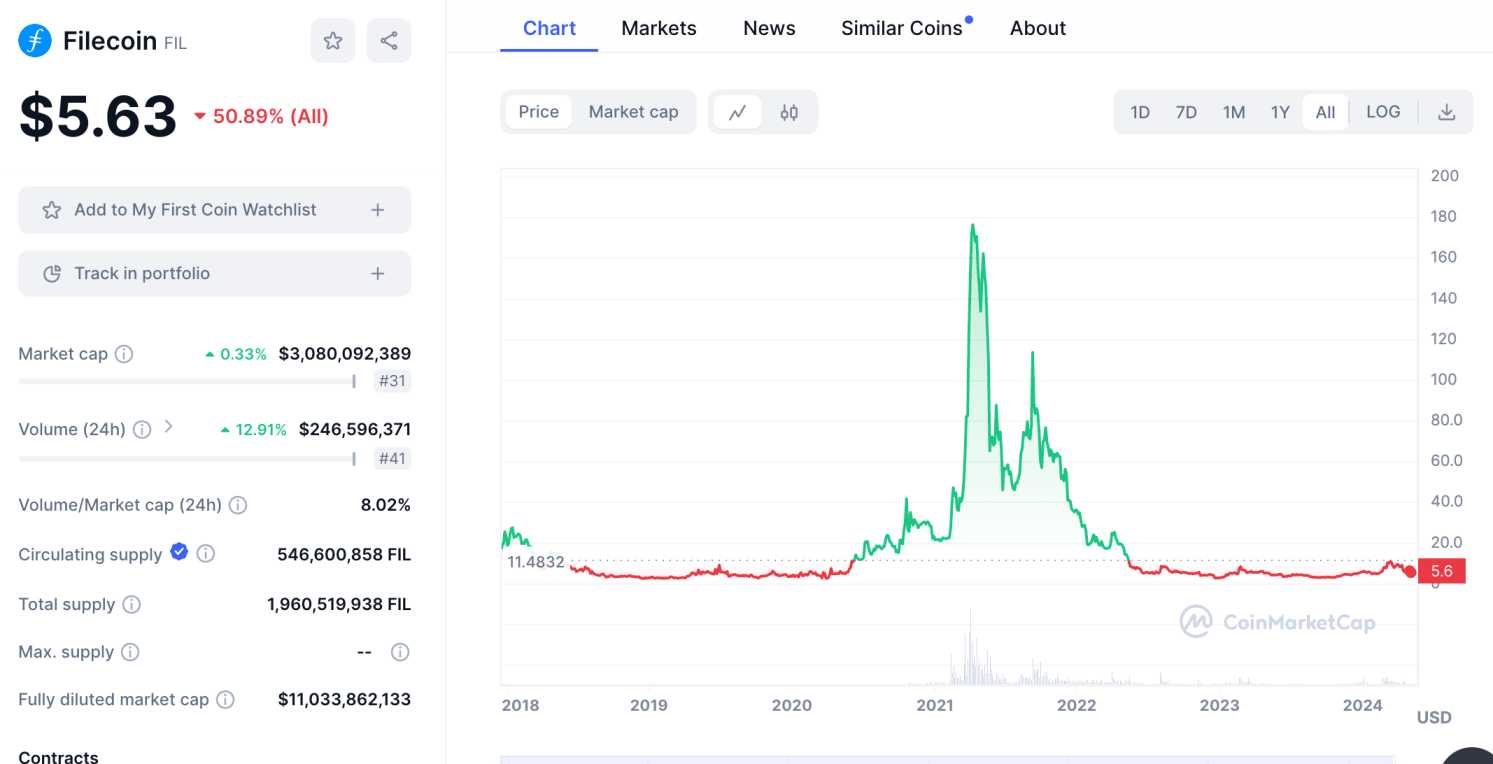Set chart range to 1Y
Viewport: 1493px width, 764px height.
[1280, 112]
